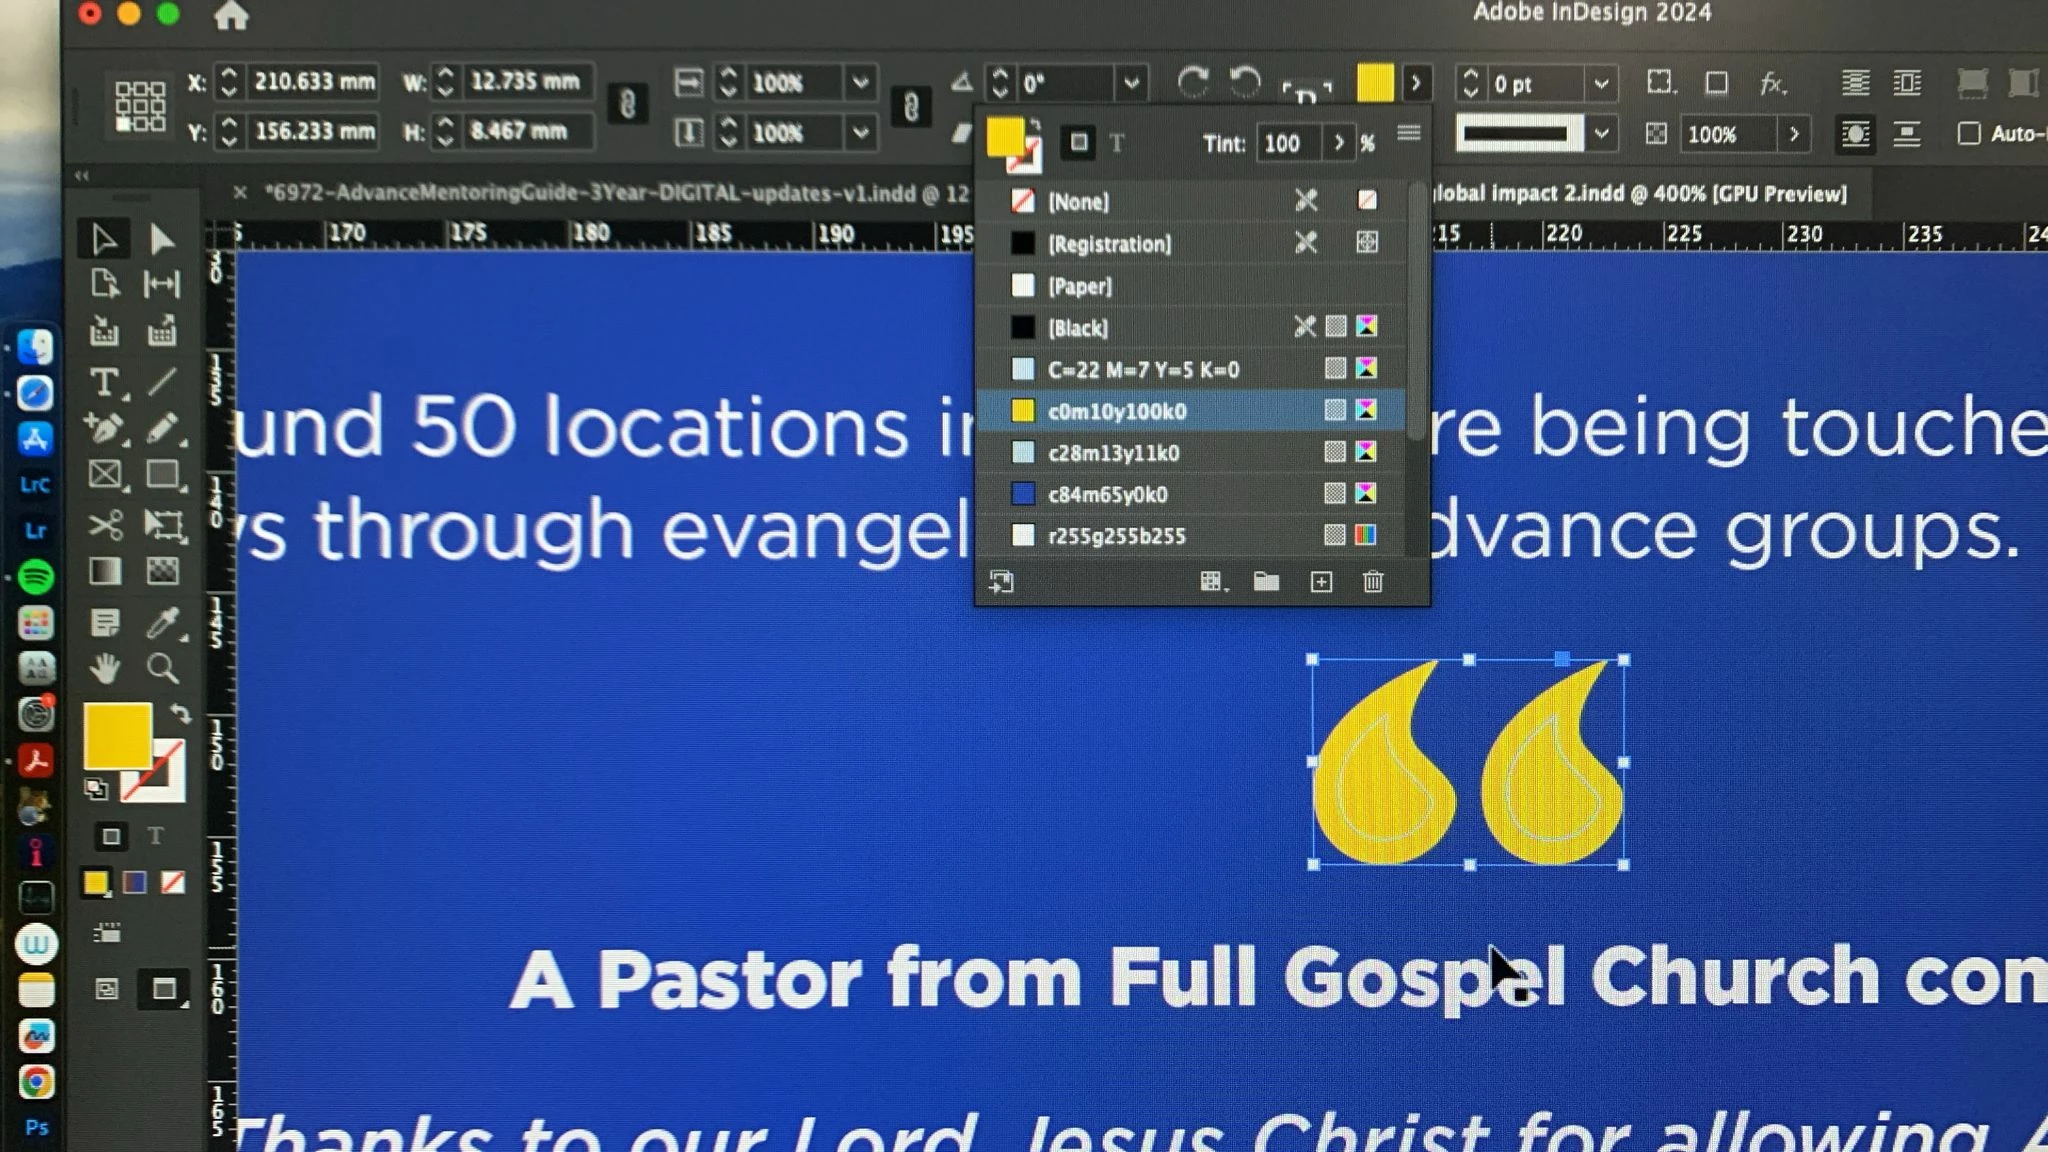Select the Zoom tool

coord(163,668)
